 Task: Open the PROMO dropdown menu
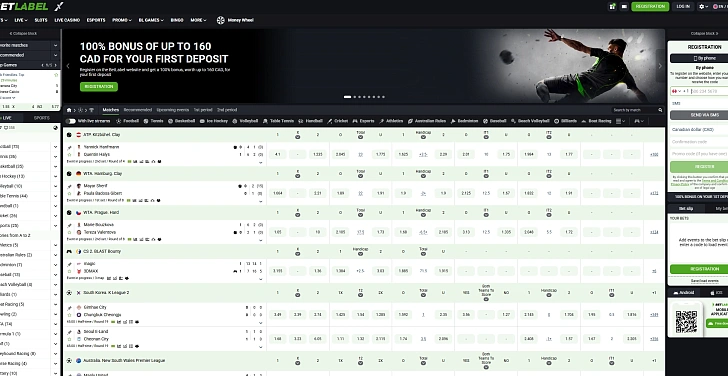point(122,20)
